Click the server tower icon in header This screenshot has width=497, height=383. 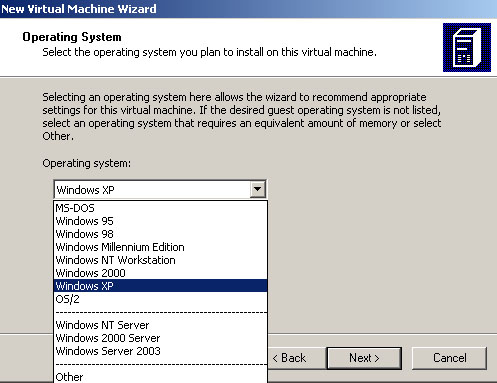(467, 47)
